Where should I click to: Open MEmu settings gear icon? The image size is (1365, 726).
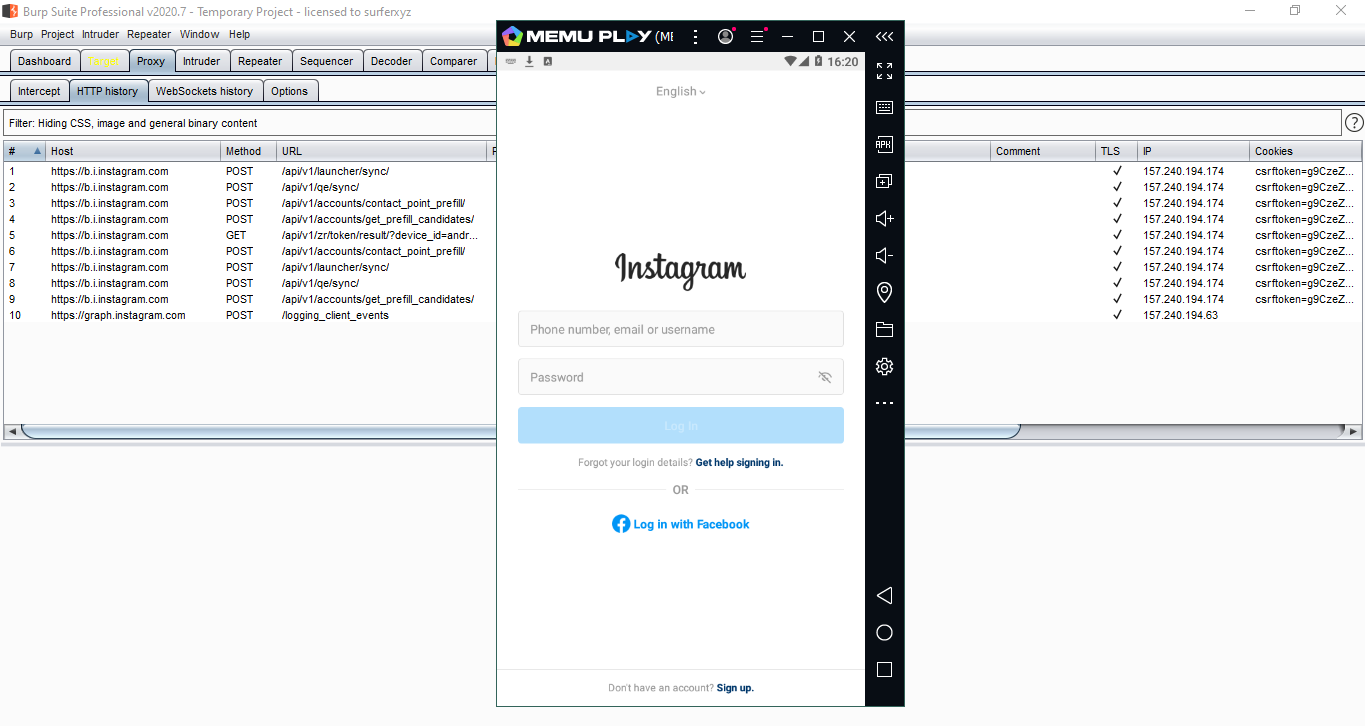point(884,367)
